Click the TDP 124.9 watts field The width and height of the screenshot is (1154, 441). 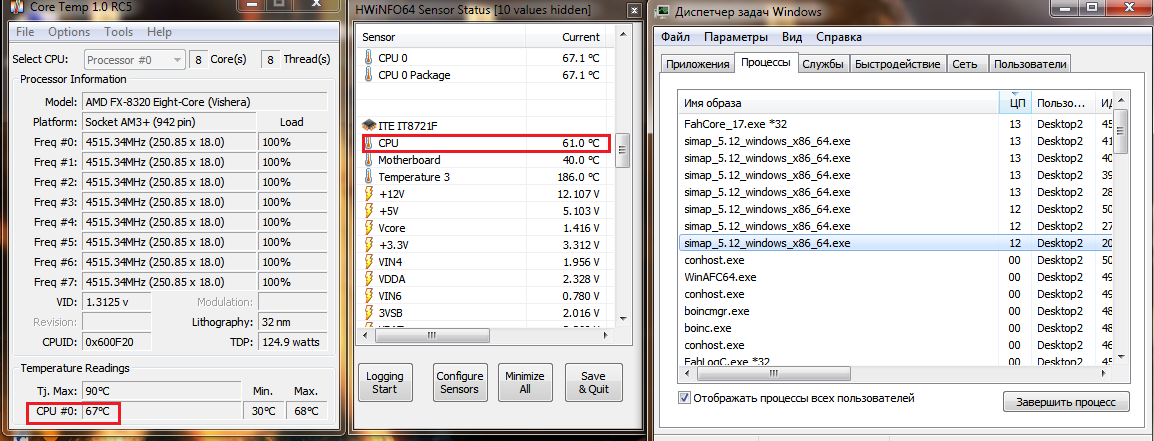pyautogui.click(x=294, y=342)
